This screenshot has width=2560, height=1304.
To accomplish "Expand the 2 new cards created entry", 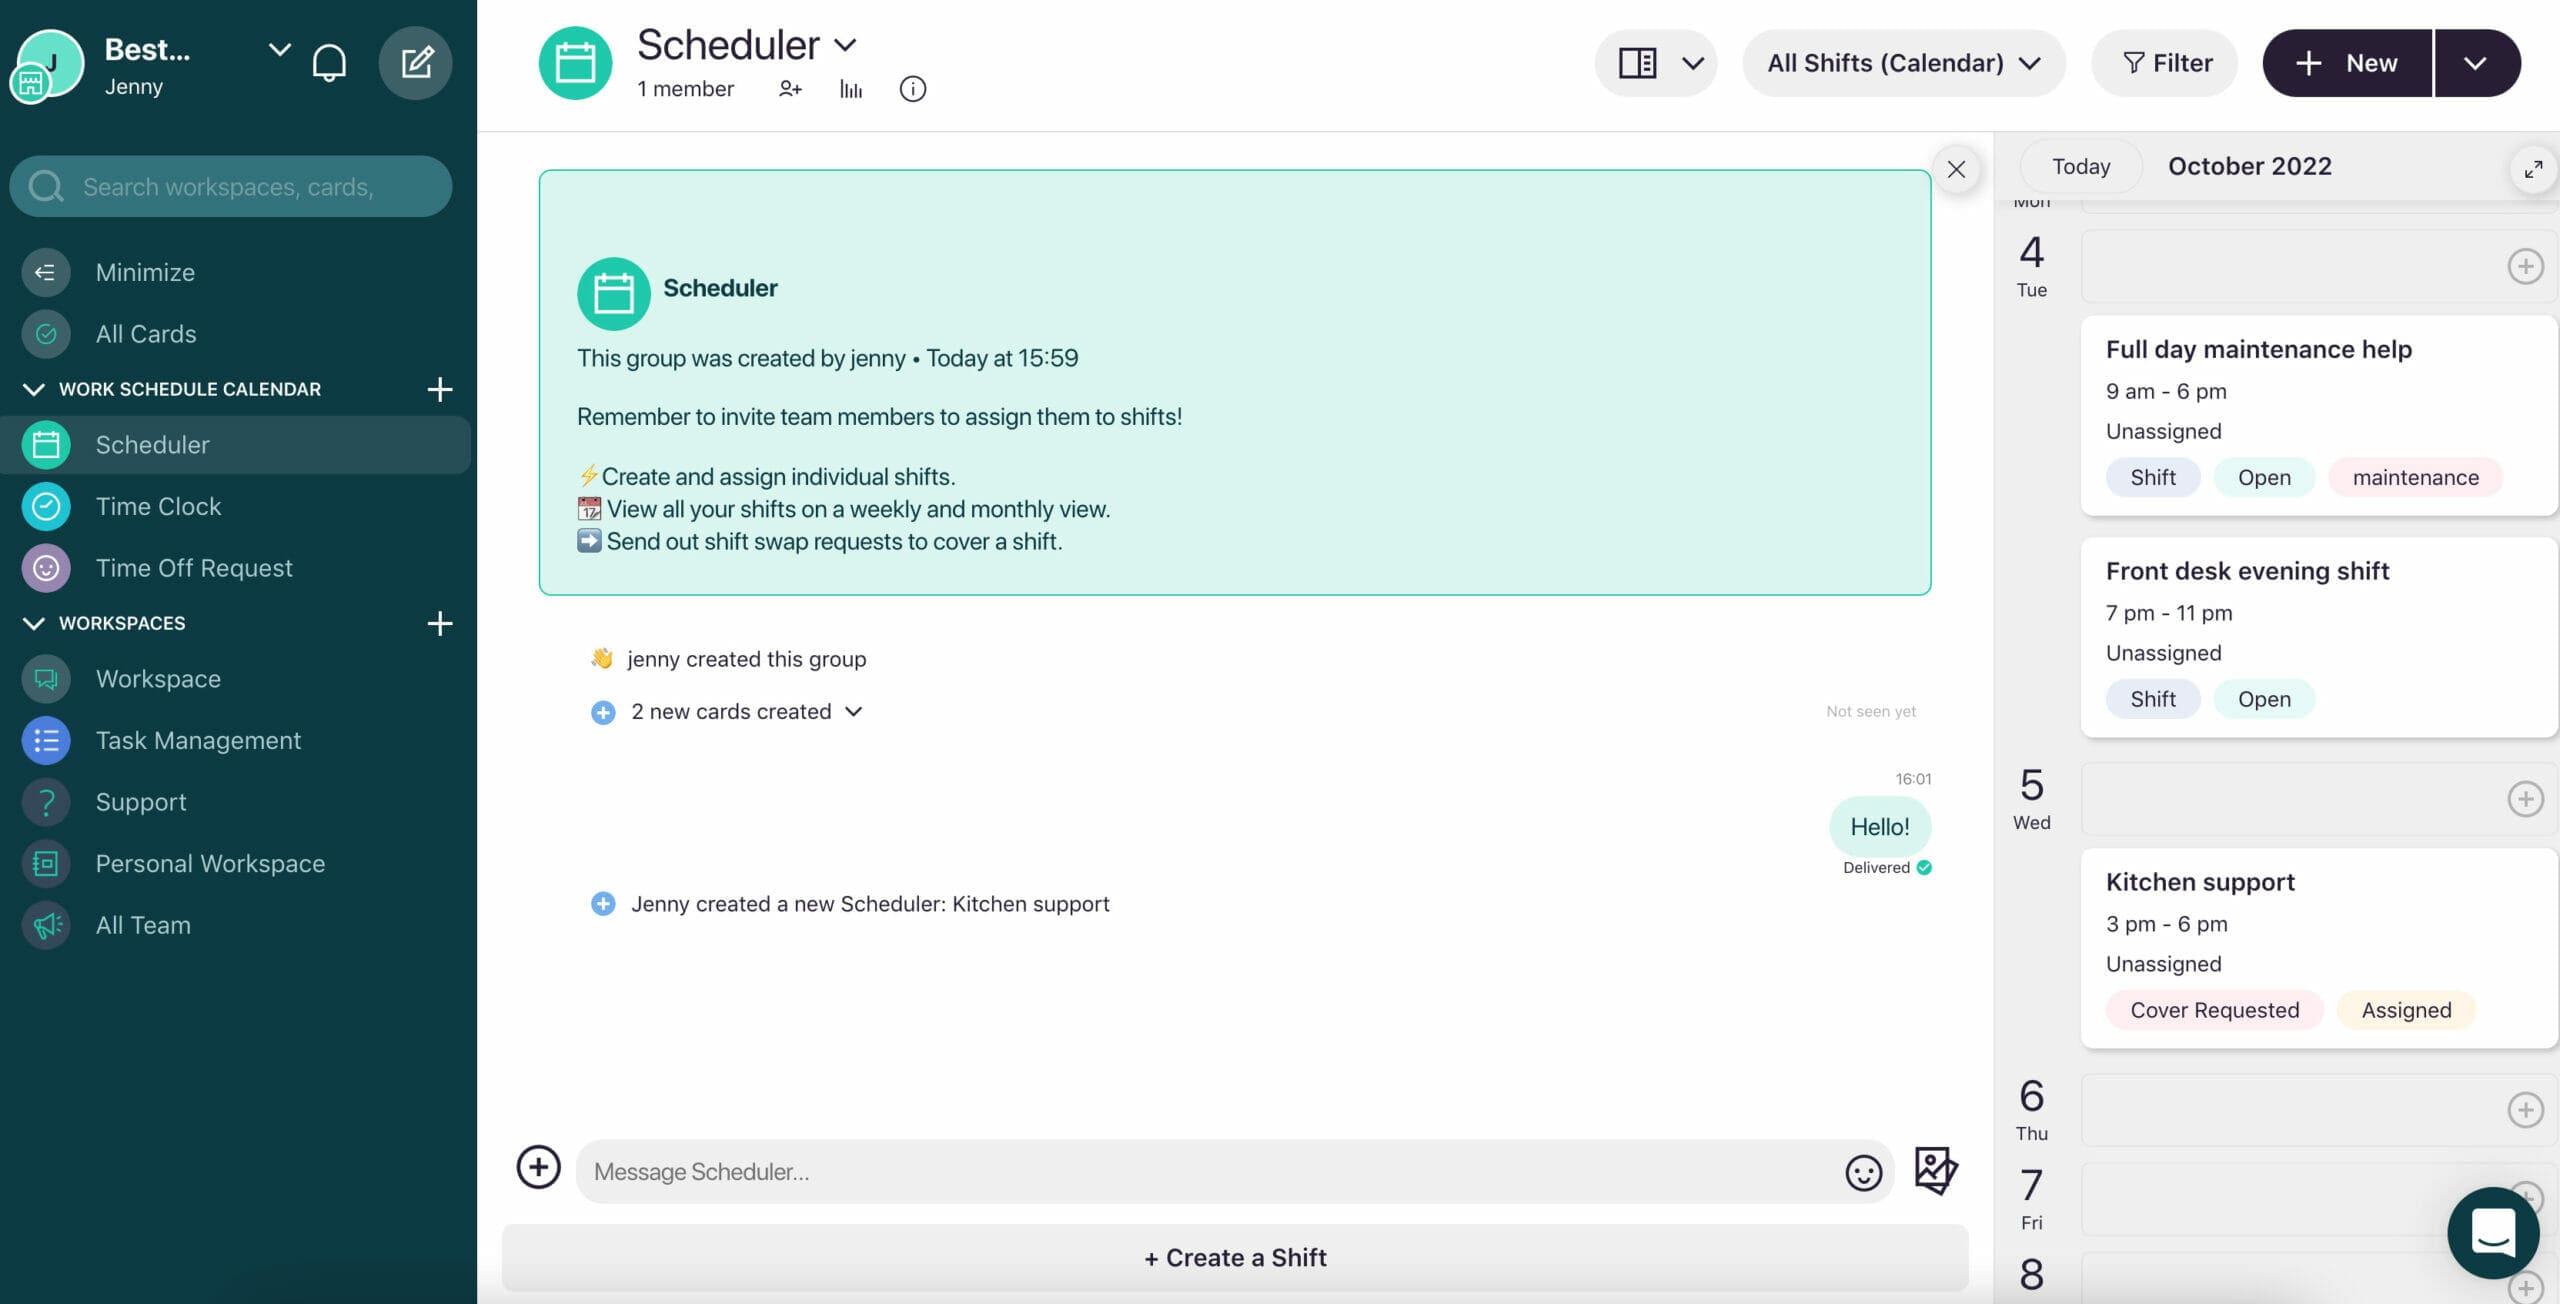I will [x=855, y=711].
